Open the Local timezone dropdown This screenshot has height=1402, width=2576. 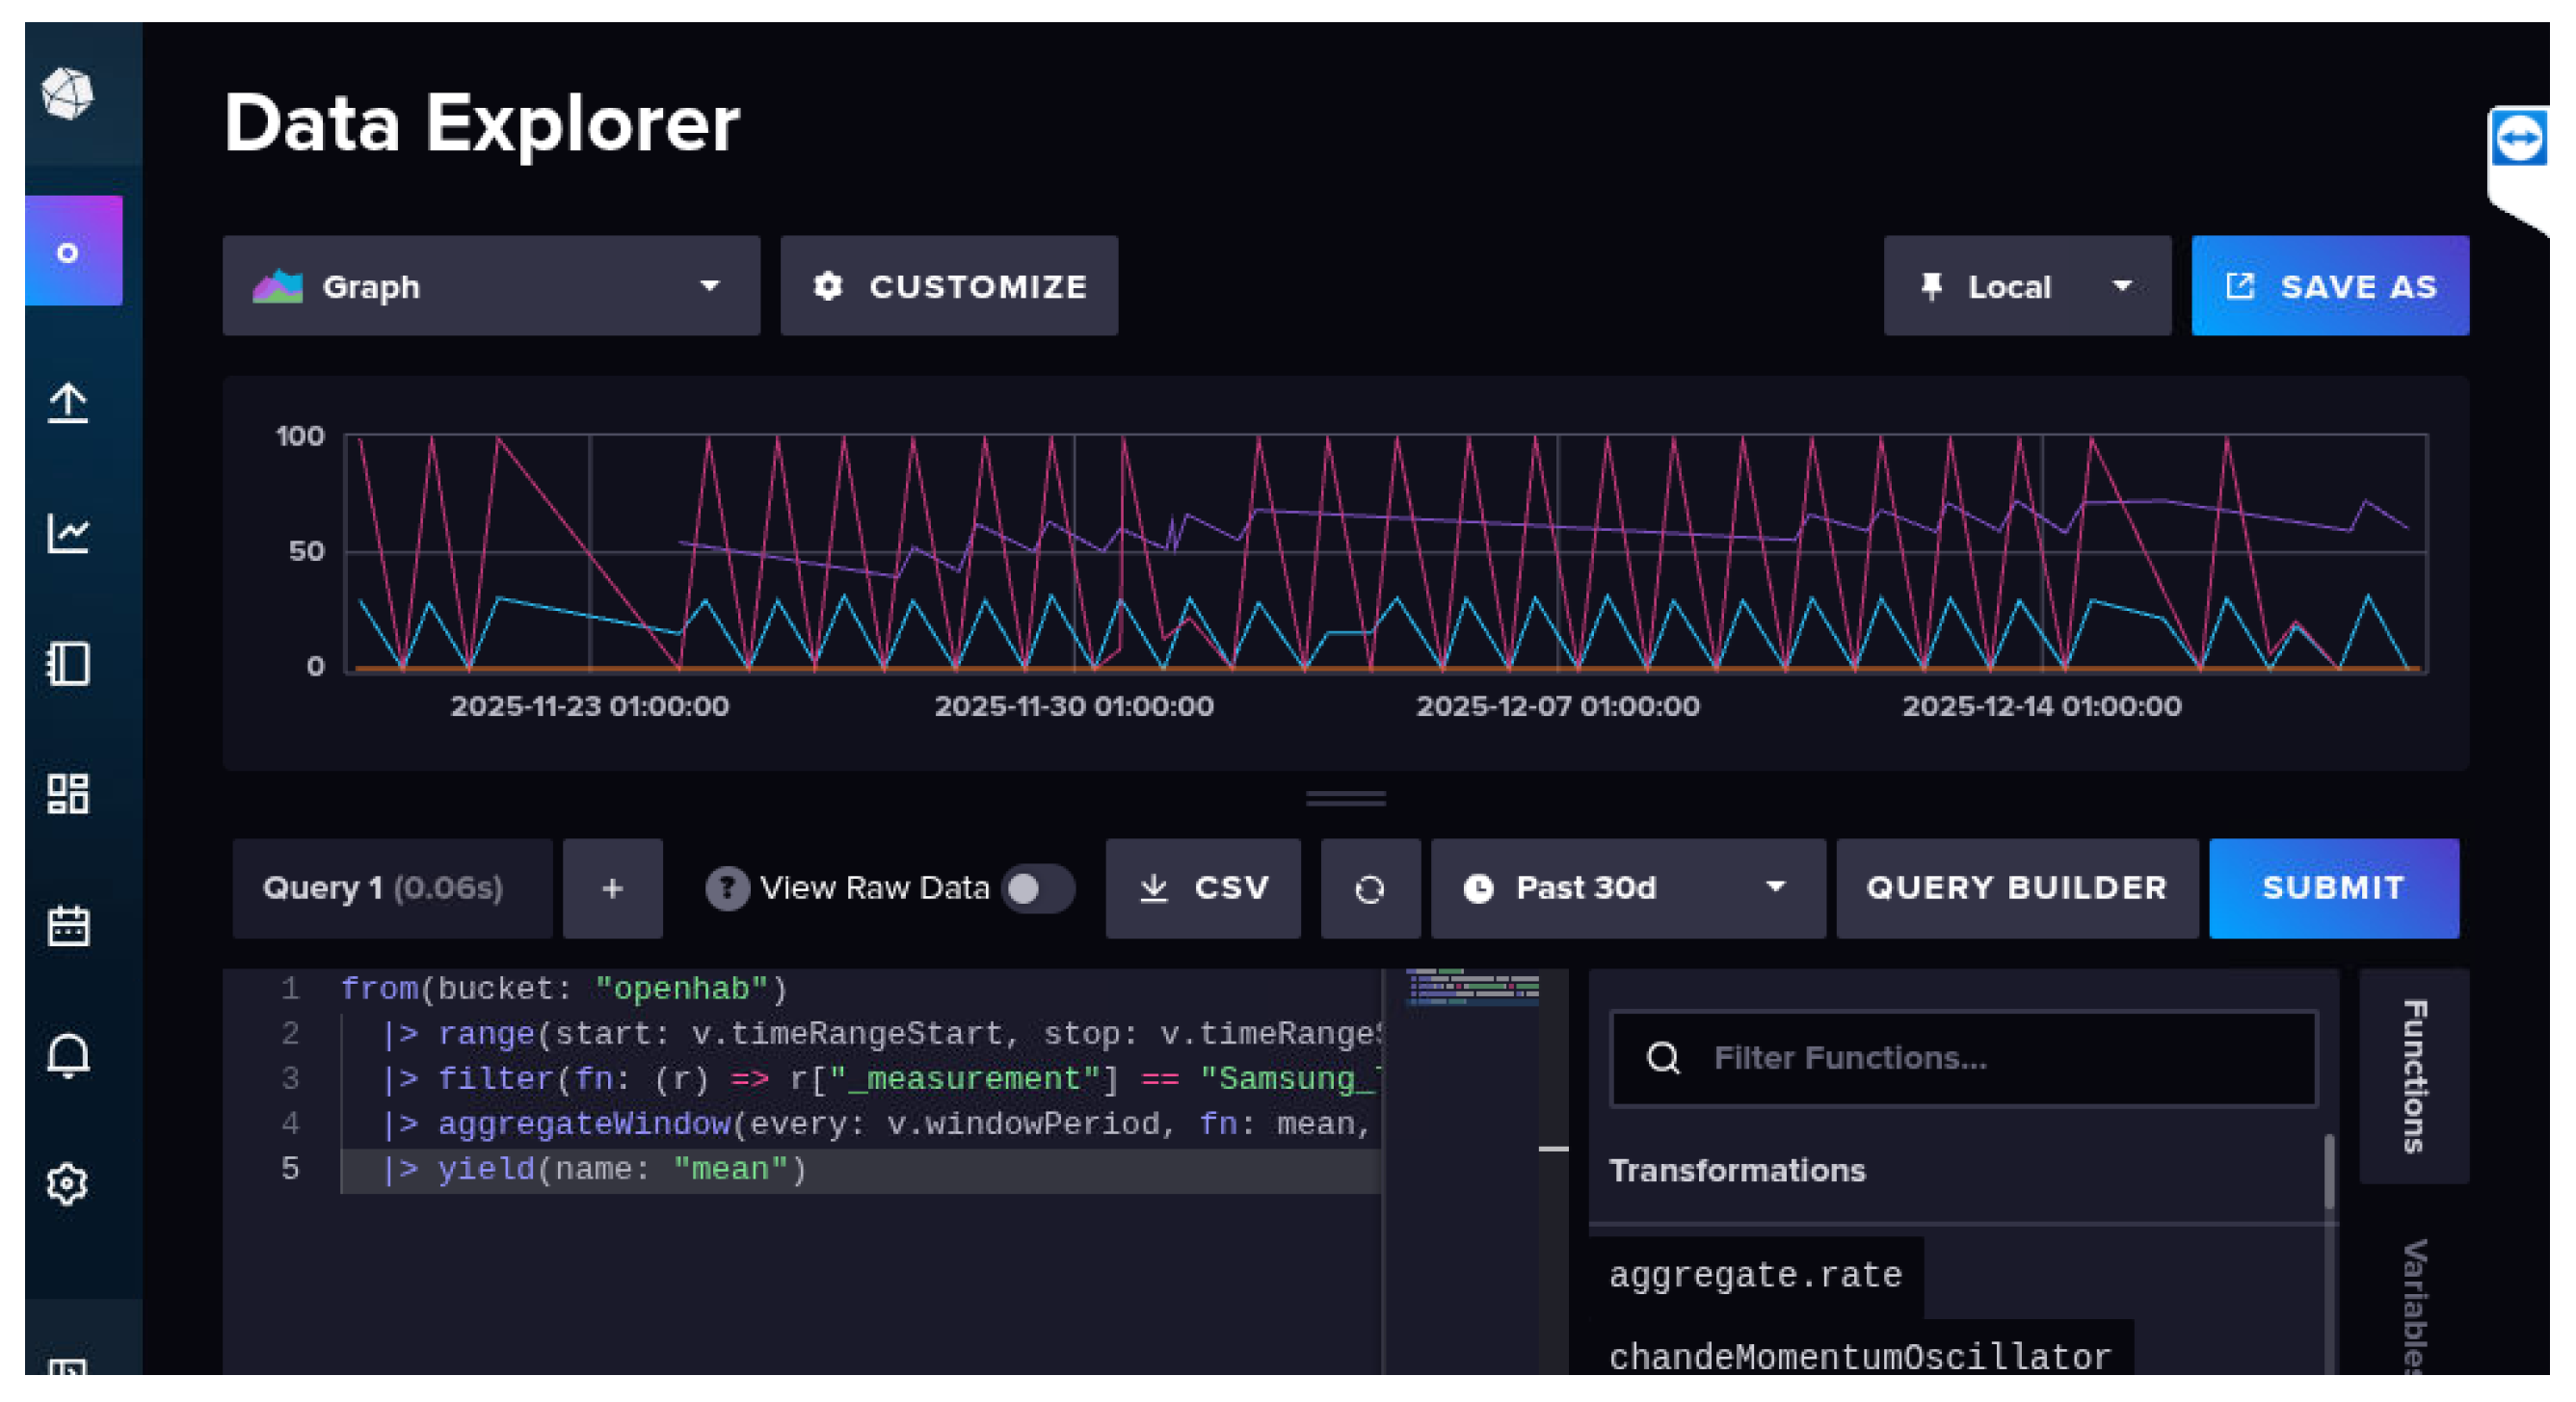2026,286
